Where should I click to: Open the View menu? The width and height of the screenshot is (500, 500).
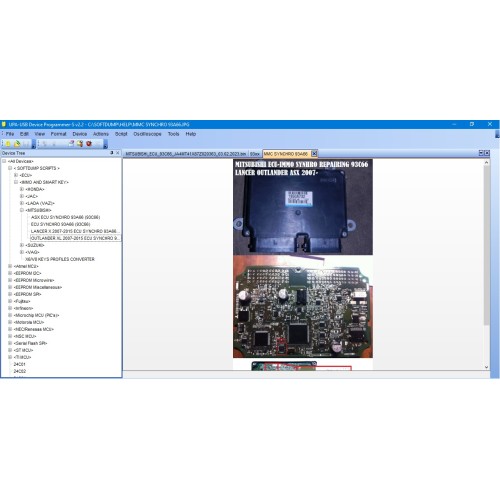(x=40, y=134)
